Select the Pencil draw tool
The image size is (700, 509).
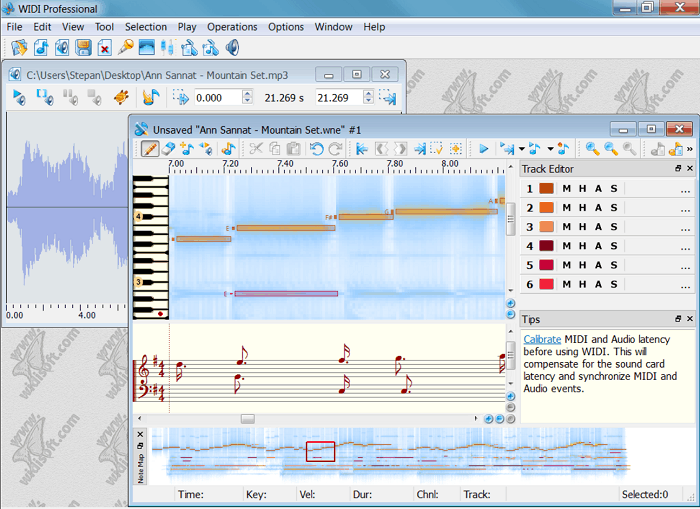coord(150,149)
